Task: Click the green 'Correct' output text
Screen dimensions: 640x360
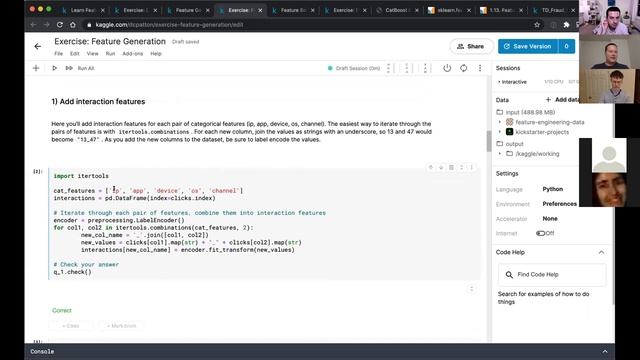Action: pyautogui.click(x=62, y=311)
